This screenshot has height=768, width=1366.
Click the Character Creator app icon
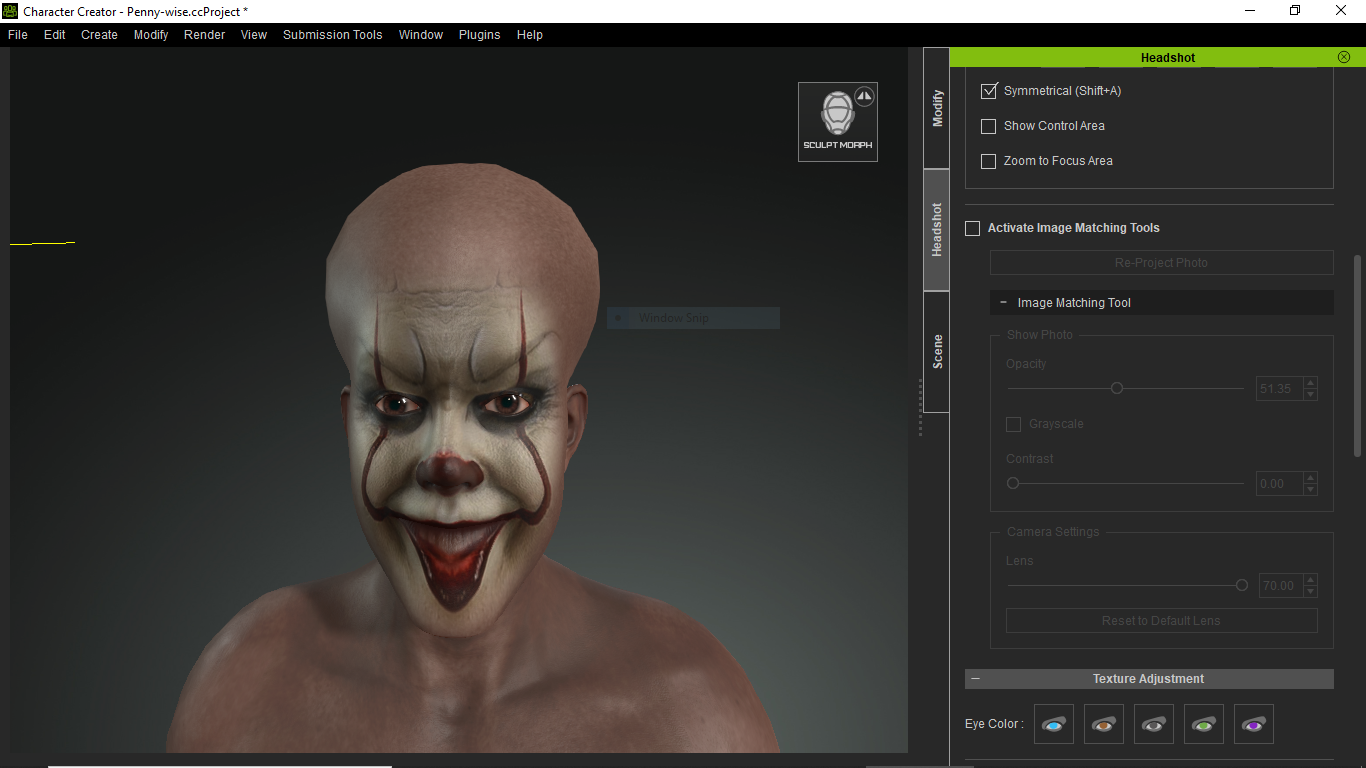pos(10,11)
